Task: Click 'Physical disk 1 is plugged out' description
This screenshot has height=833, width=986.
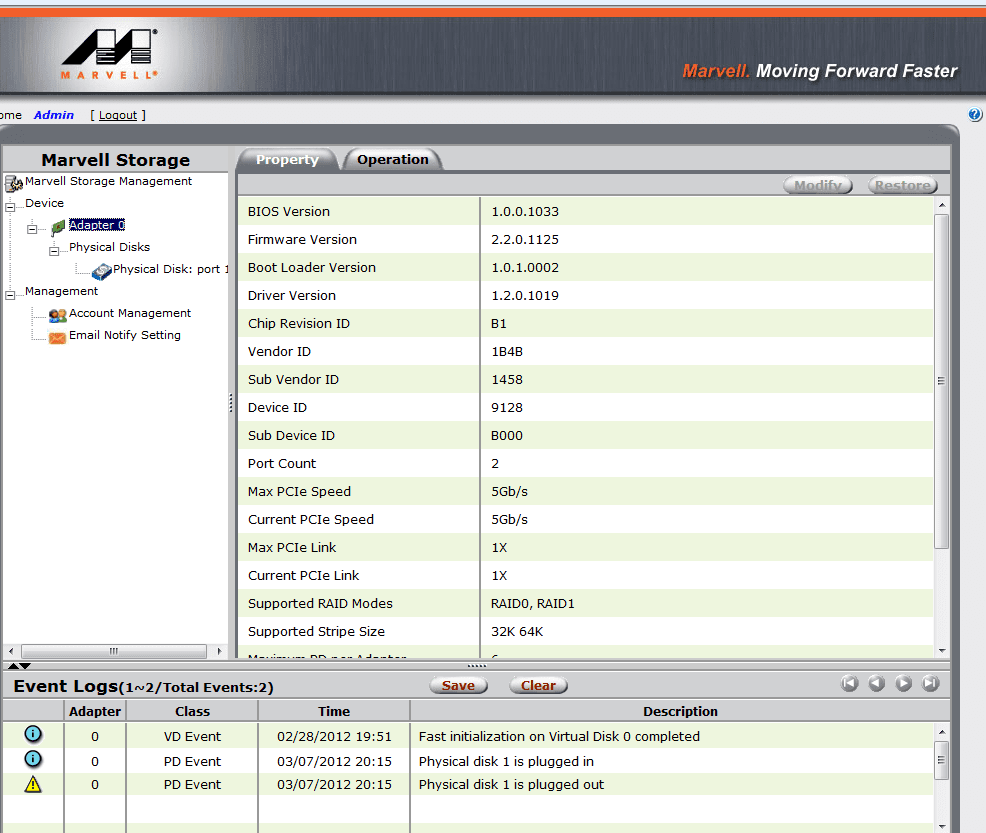Action: pos(511,785)
